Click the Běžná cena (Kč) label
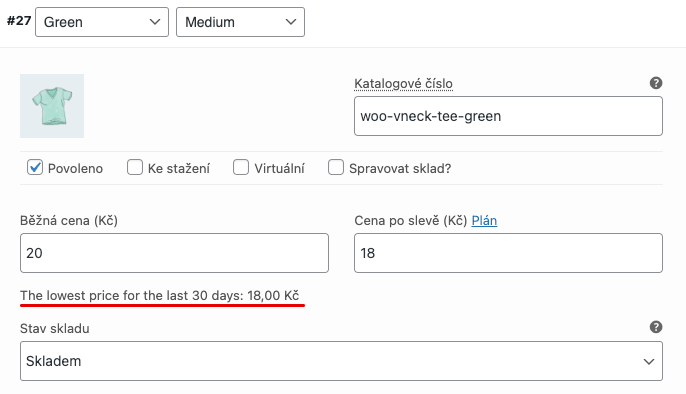 click(69, 220)
